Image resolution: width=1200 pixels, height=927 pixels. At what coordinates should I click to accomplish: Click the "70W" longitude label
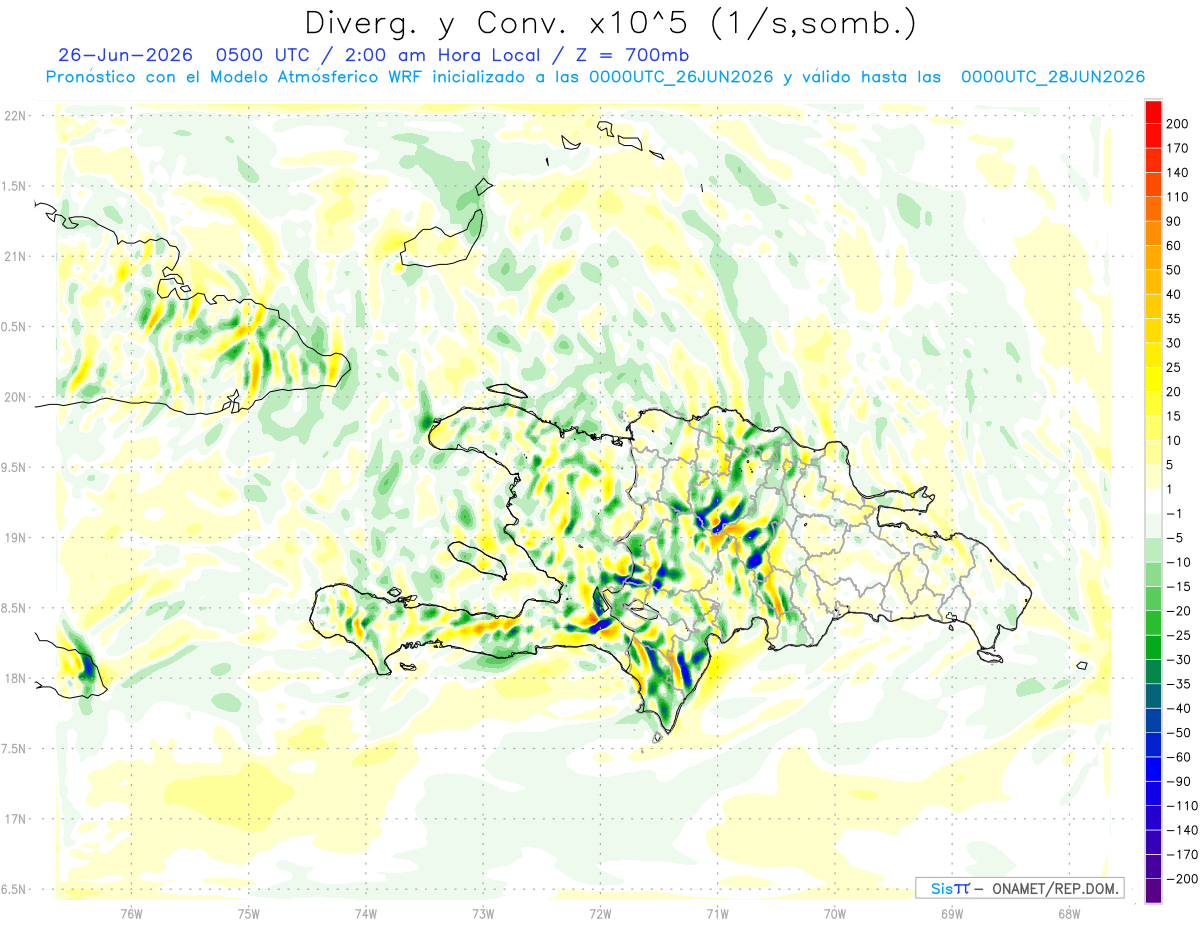(x=835, y=912)
